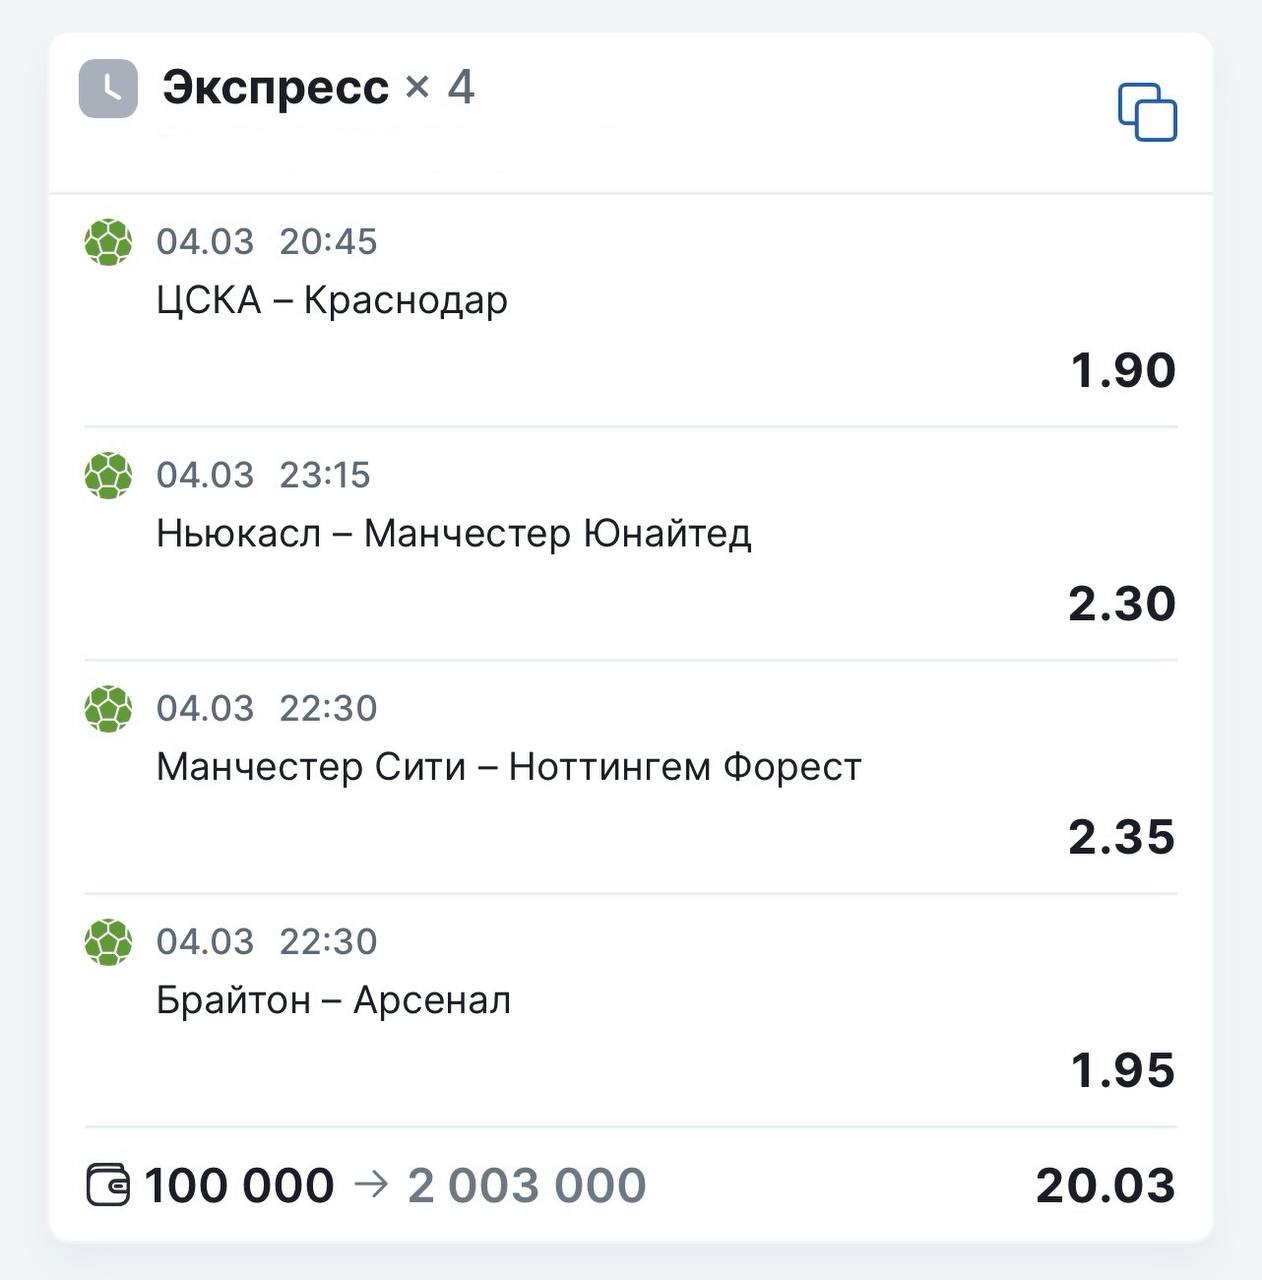The width and height of the screenshot is (1262, 1280).
Task: Click the arrow between stake and payout
Action: (x=370, y=1185)
